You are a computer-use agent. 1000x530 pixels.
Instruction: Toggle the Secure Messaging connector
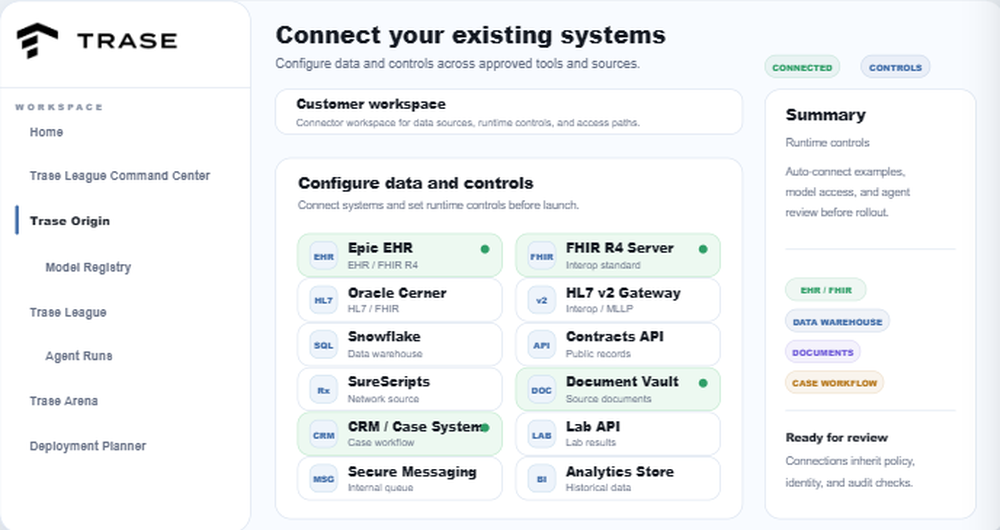click(400, 478)
